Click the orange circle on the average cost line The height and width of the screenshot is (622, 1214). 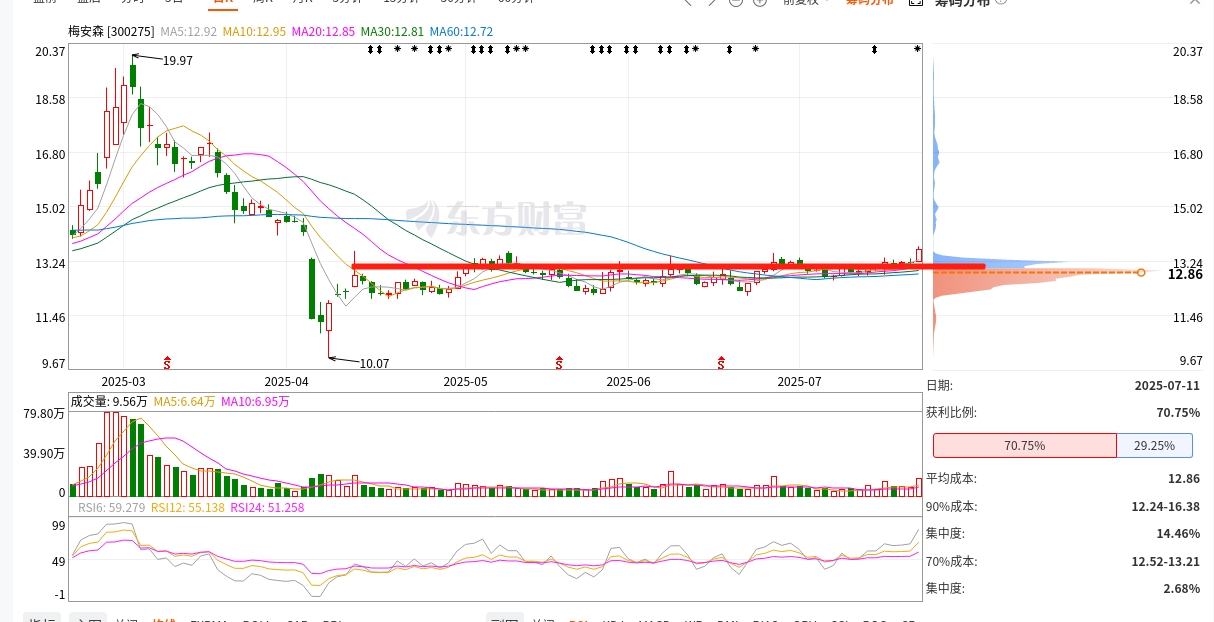pyautogui.click(x=1141, y=272)
